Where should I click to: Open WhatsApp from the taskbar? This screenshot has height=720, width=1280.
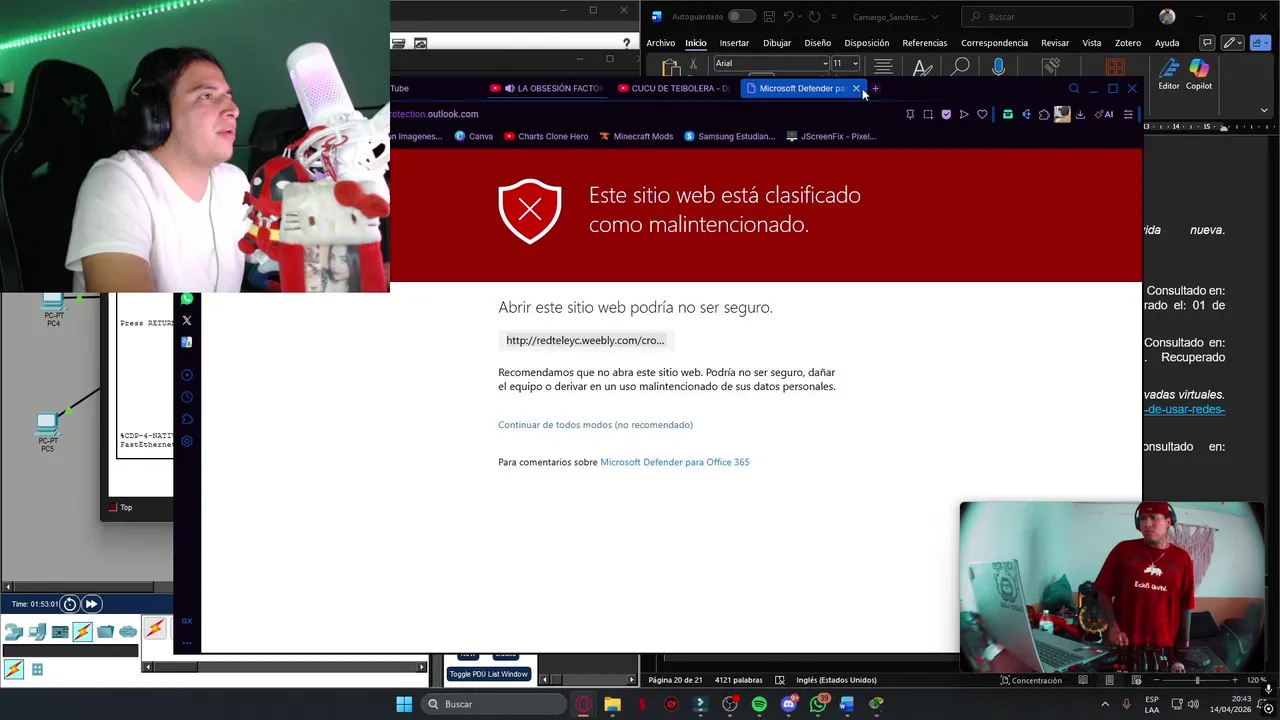tap(818, 704)
